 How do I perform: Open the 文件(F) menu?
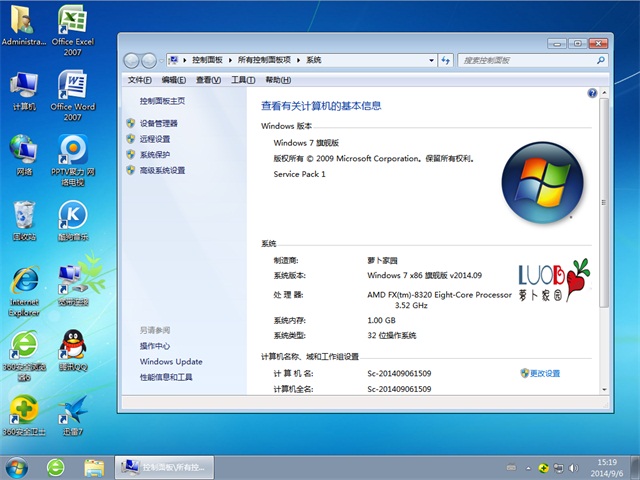140,80
